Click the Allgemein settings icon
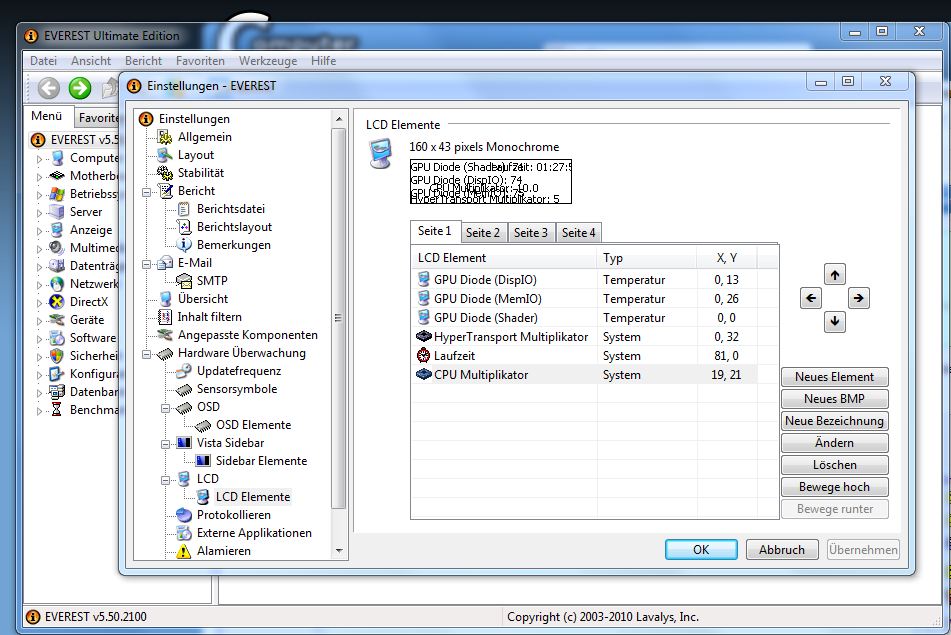951x635 pixels. click(x=164, y=137)
